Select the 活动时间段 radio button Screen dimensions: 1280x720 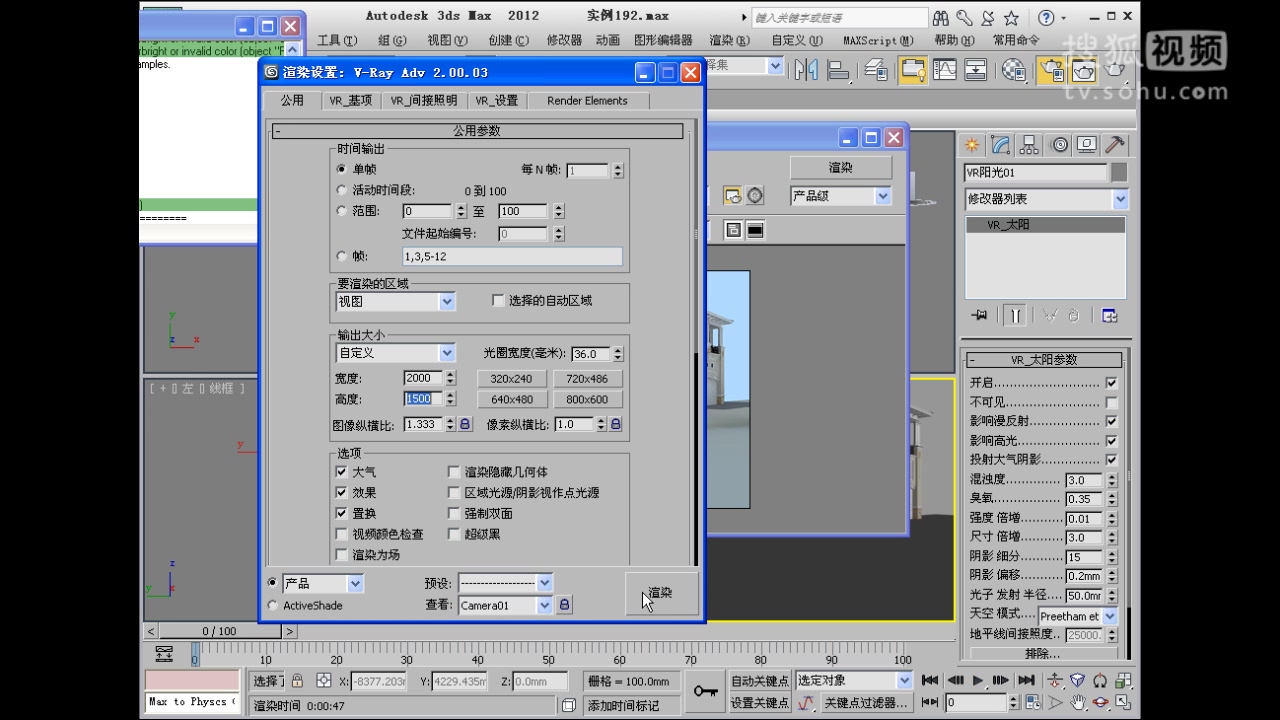coord(342,190)
